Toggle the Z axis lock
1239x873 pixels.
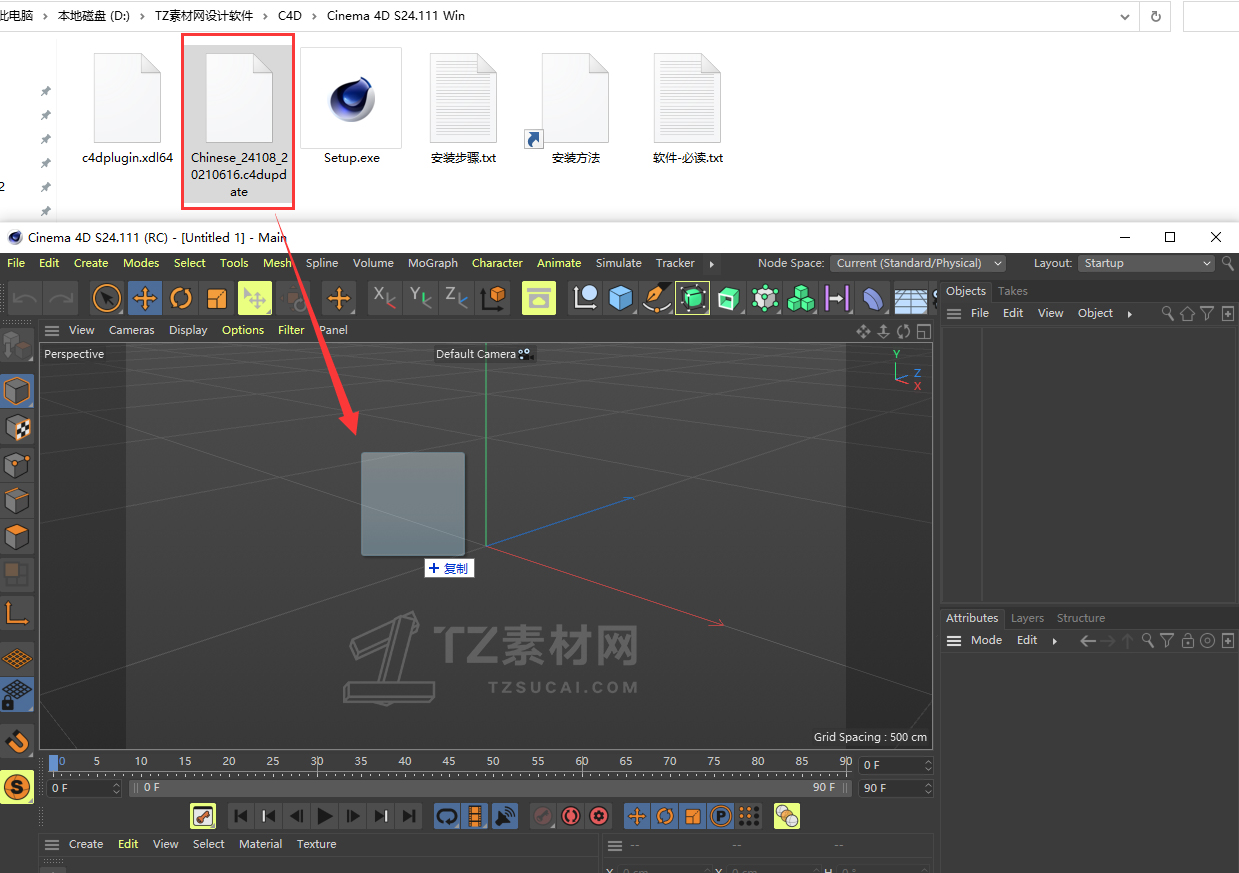tap(456, 298)
